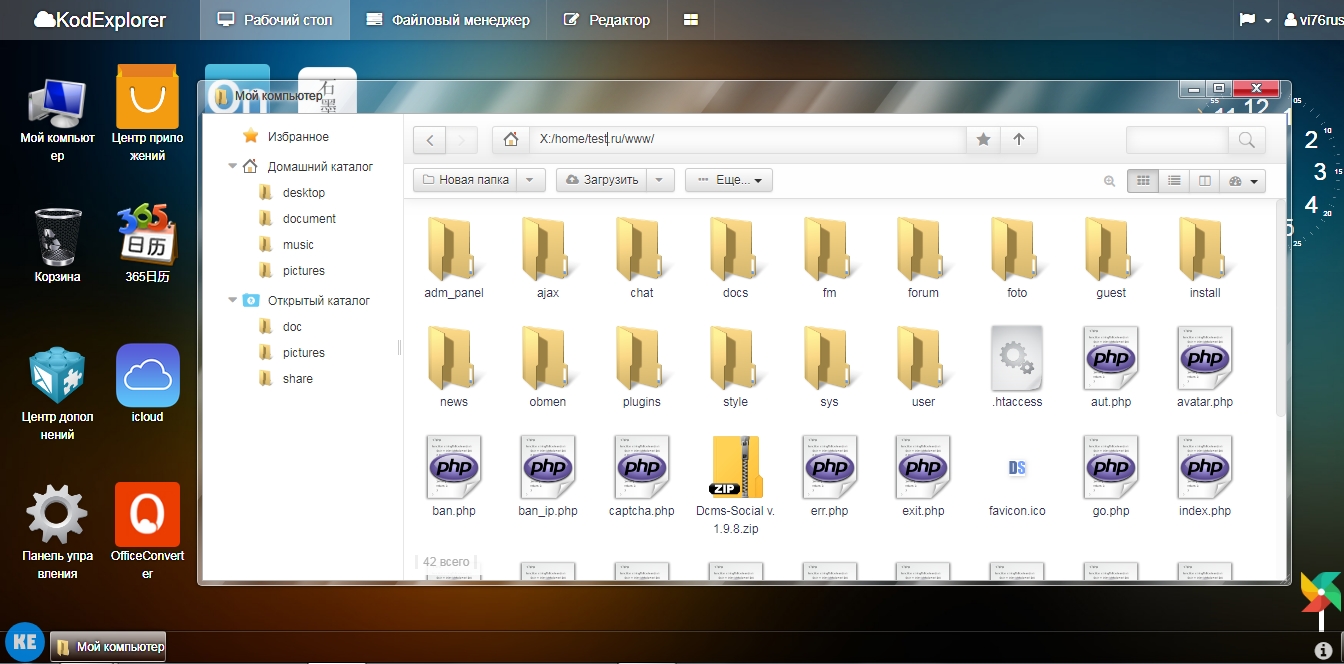Open the Dcms-Social zip archive file
This screenshot has width=1344, height=664.
click(x=736, y=468)
